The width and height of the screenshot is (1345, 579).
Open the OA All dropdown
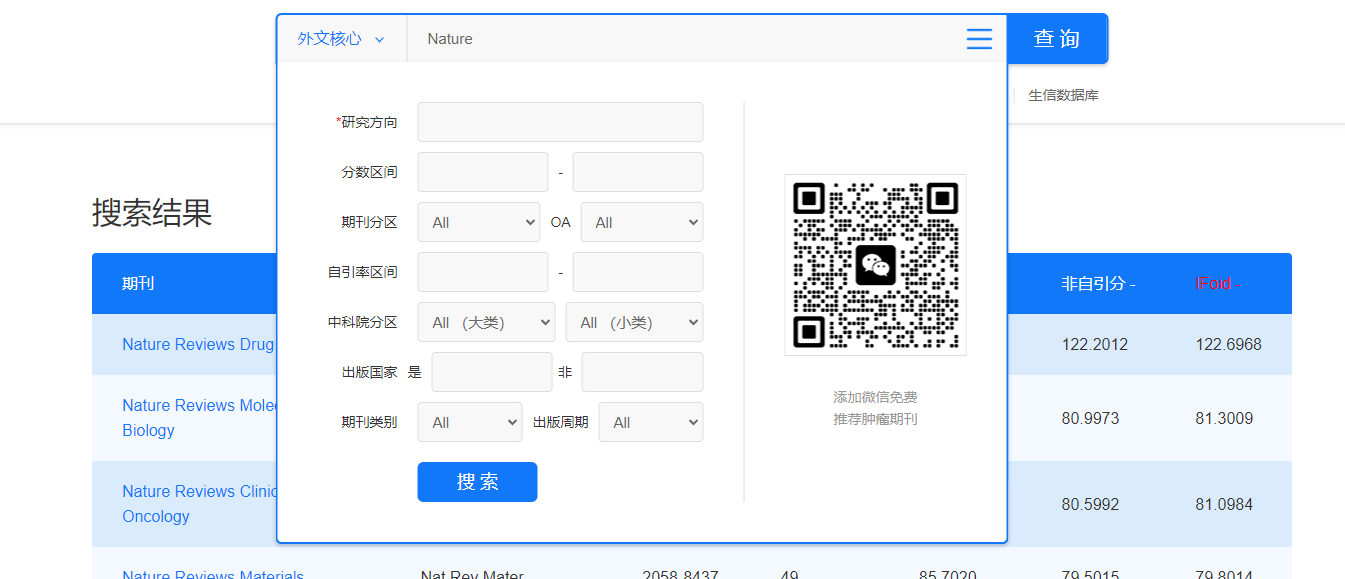(642, 222)
